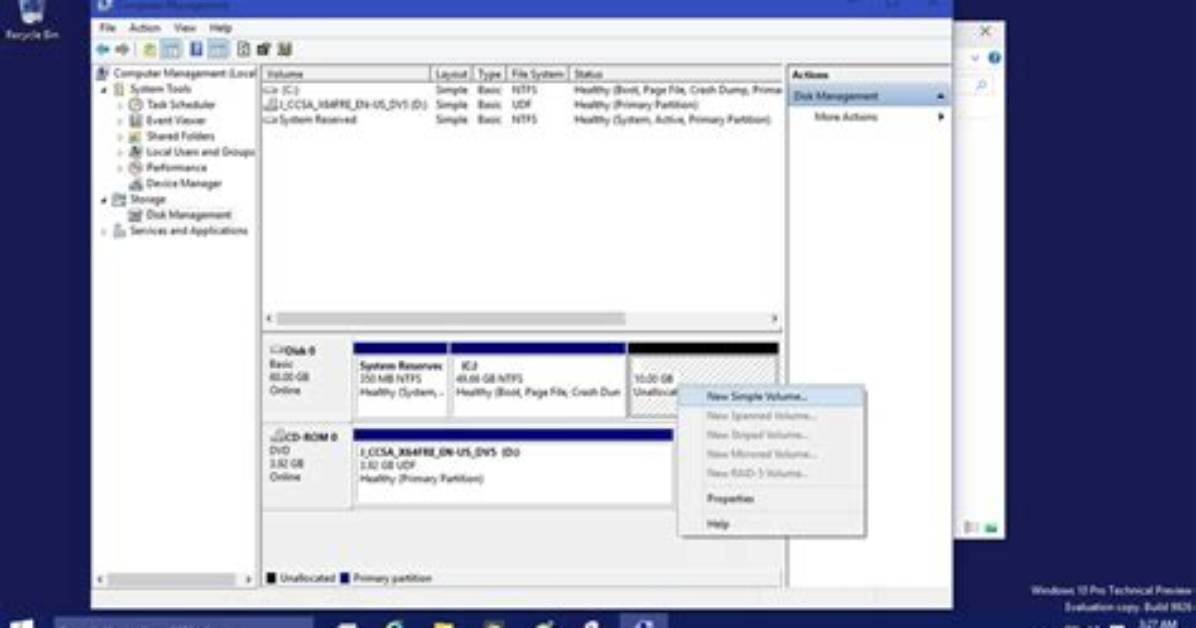Click the Computer Management root icon
The height and width of the screenshot is (628, 1196).
[x=103, y=73]
